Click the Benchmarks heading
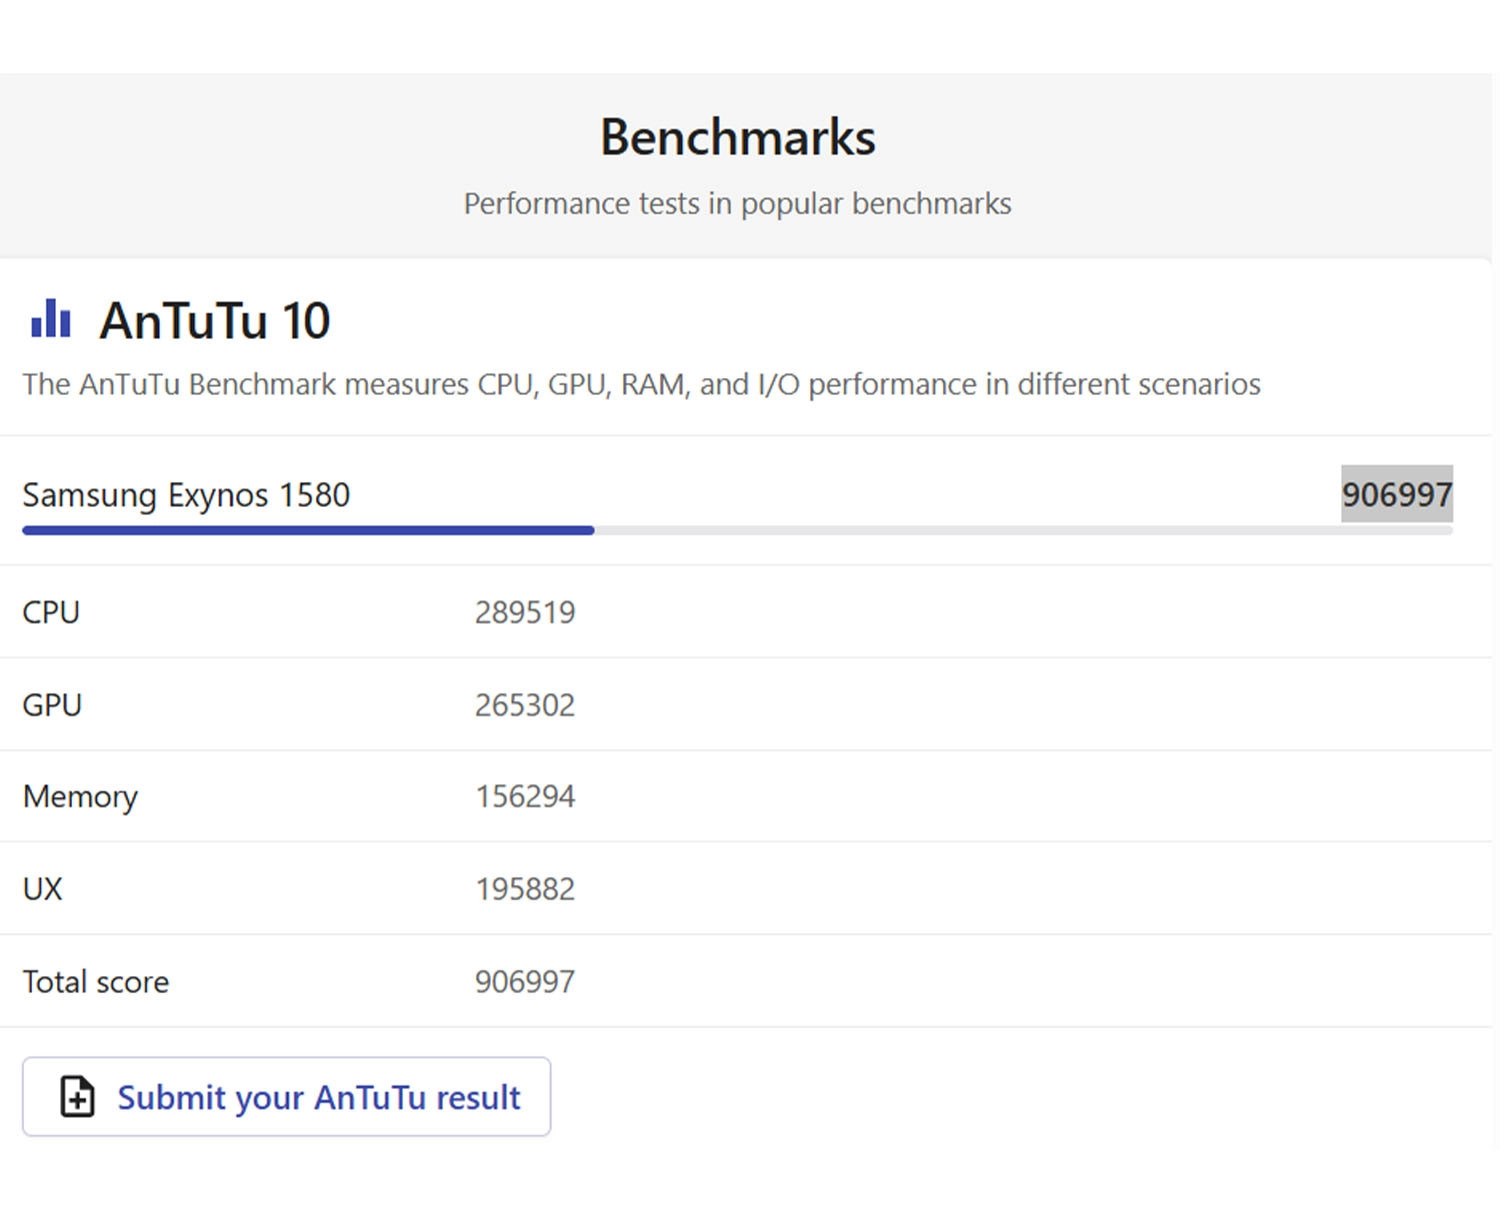Viewport: 1500px width, 1225px height. pos(738,137)
